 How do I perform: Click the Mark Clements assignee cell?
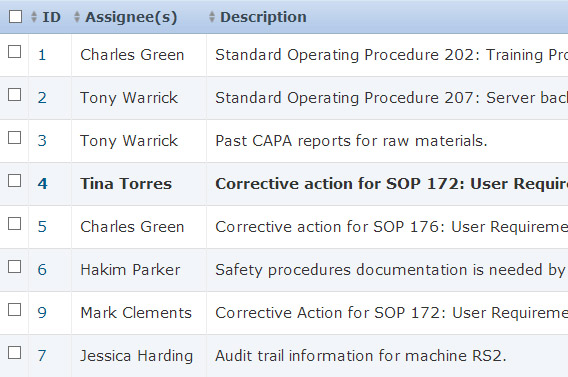(x=139, y=313)
